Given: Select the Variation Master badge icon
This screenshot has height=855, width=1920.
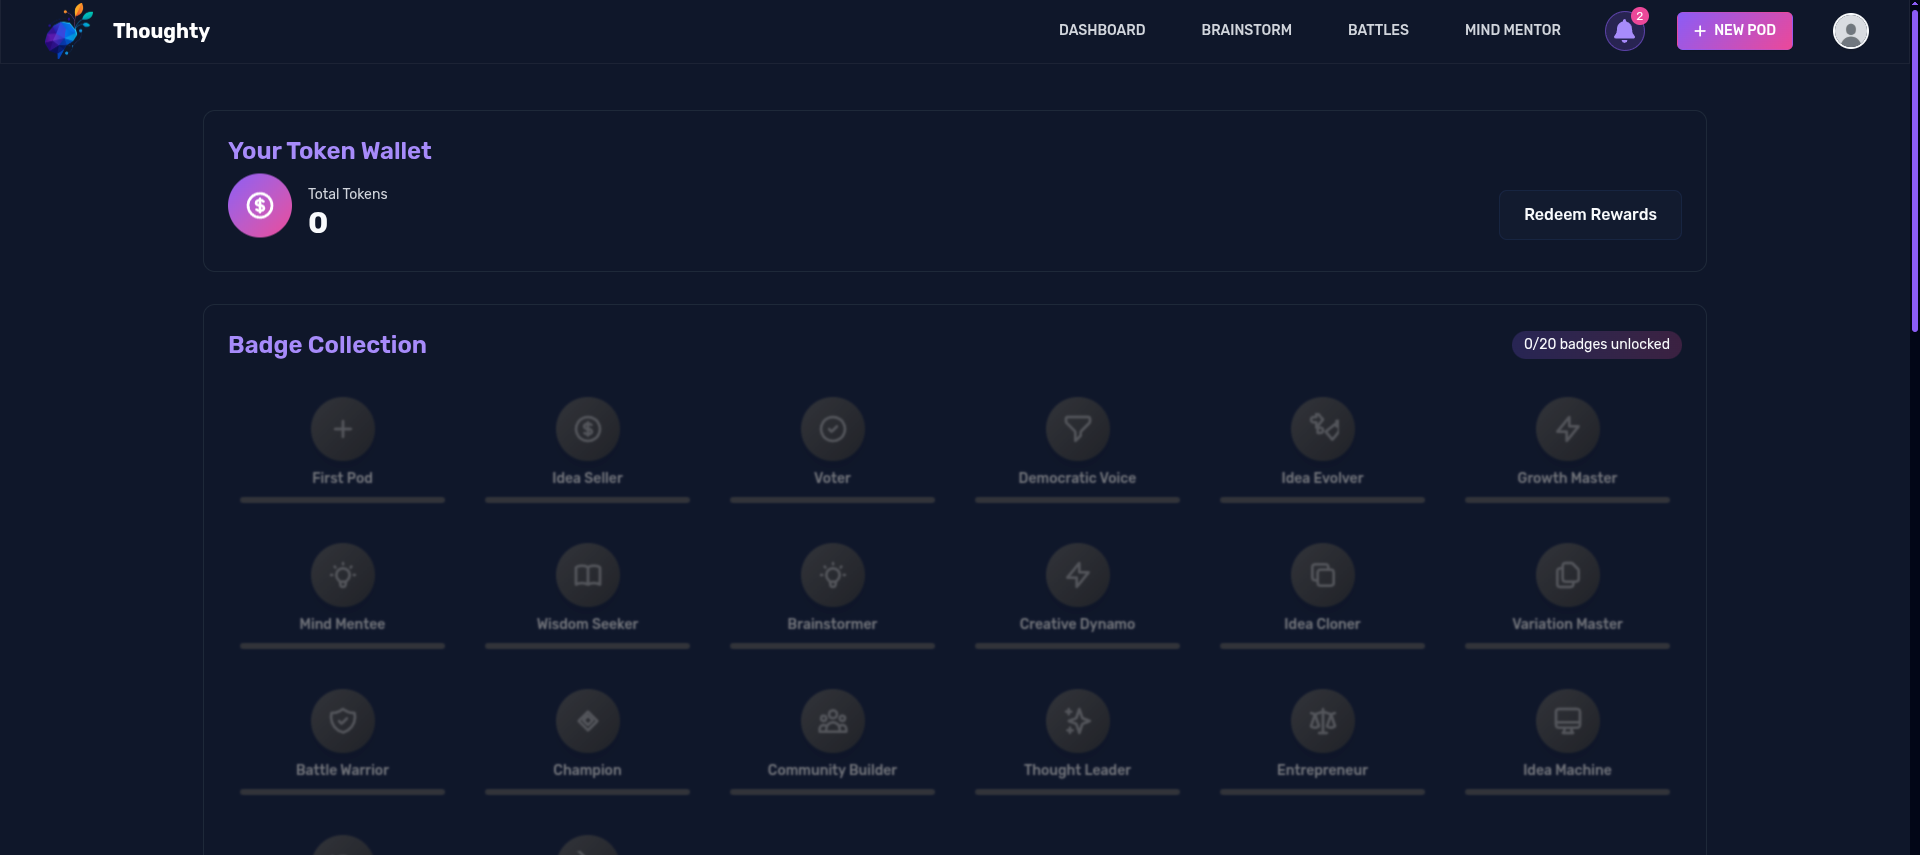Looking at the screenshot, I should tap(1568, 575).
